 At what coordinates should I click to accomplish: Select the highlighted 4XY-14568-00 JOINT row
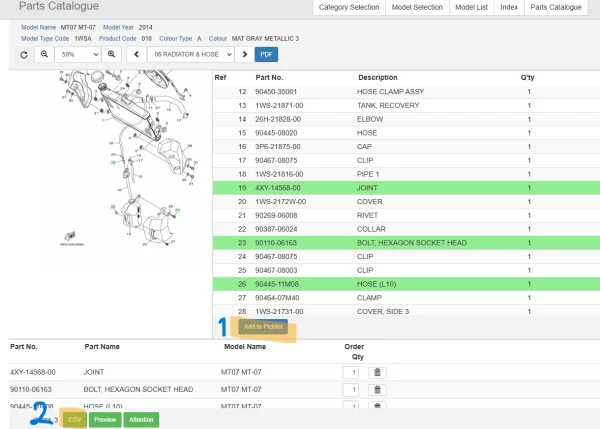point(400,187)
